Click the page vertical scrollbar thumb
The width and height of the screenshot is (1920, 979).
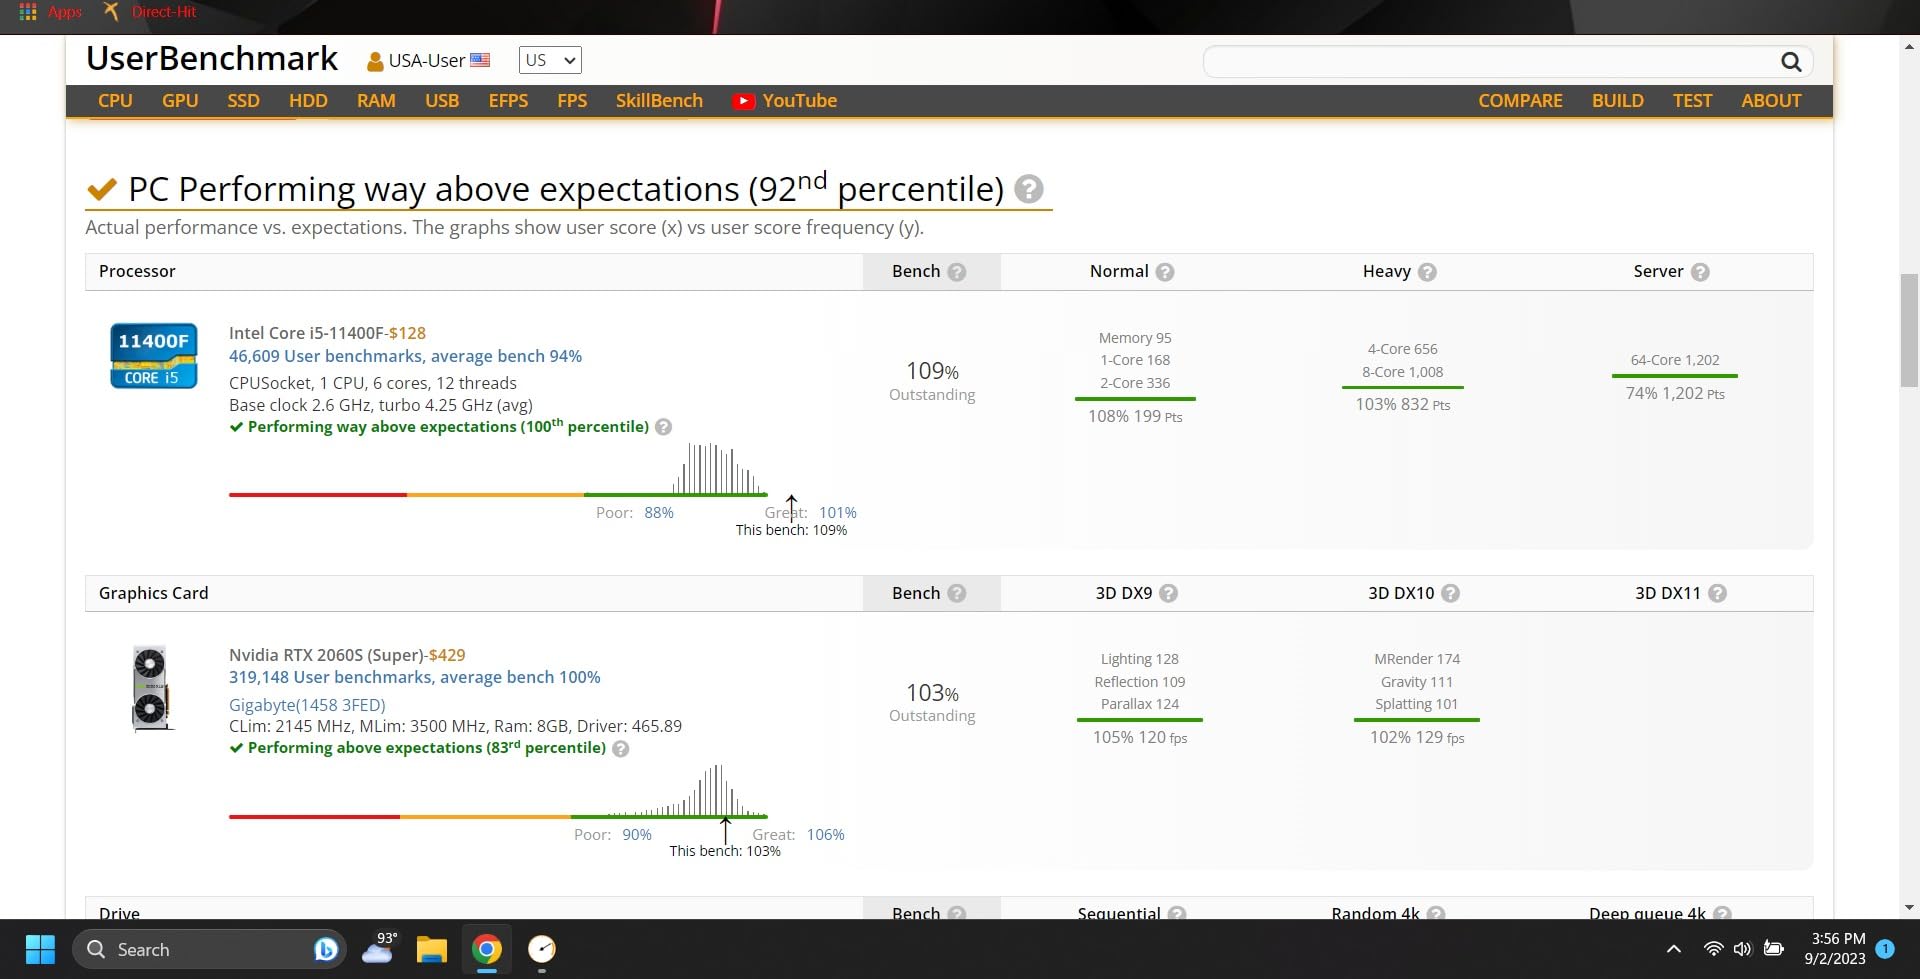tap(1909, 330)
